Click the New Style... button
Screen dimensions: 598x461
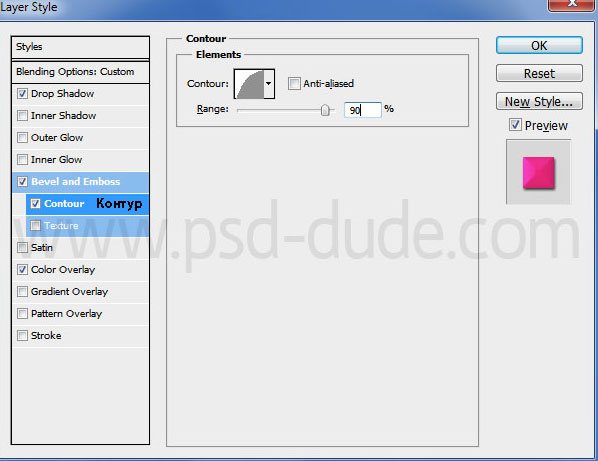pos(539,101)
